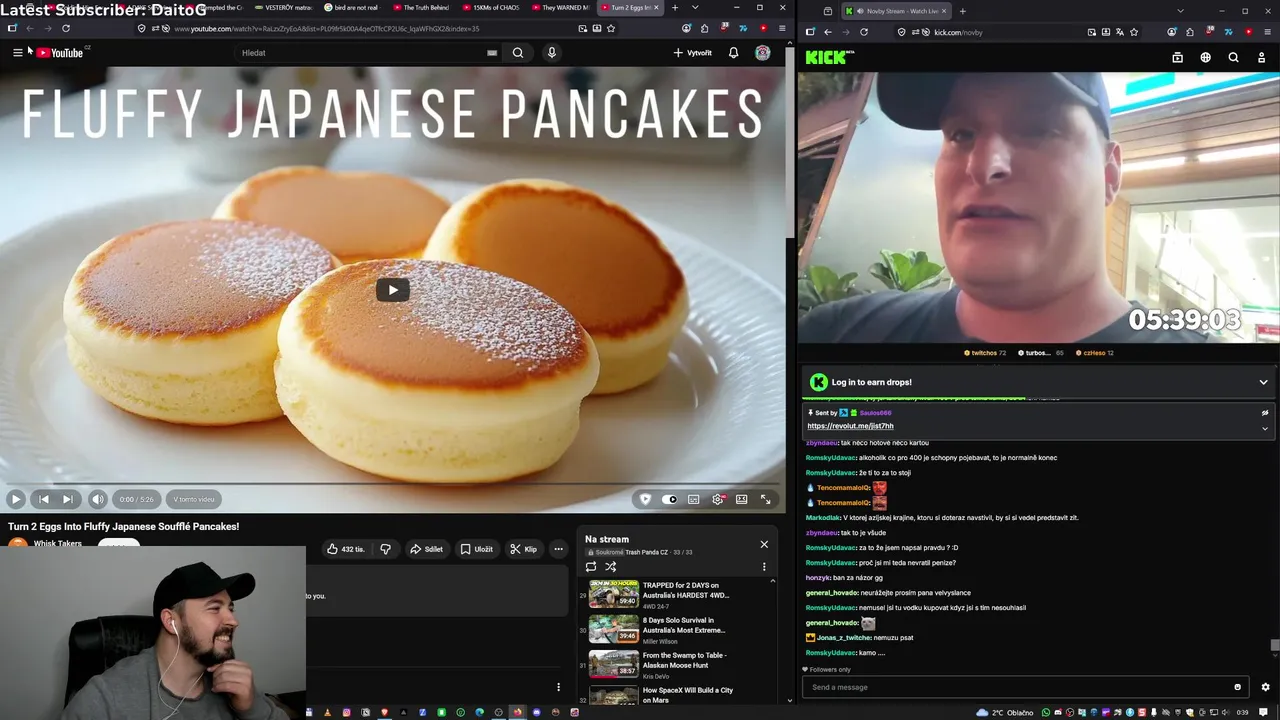Open the Na stream playlist options menu
Viewport: 1280px width, 720px height.
pyautogui.click(x=764, y=567)
